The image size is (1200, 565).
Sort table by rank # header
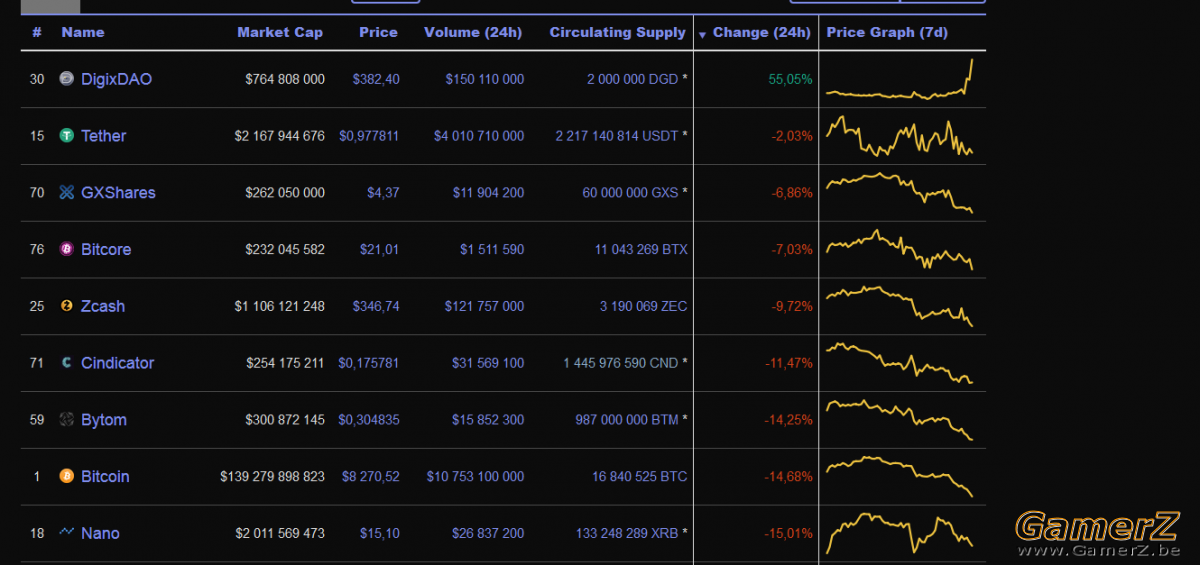pyautogui.click(x=37, y=32)
